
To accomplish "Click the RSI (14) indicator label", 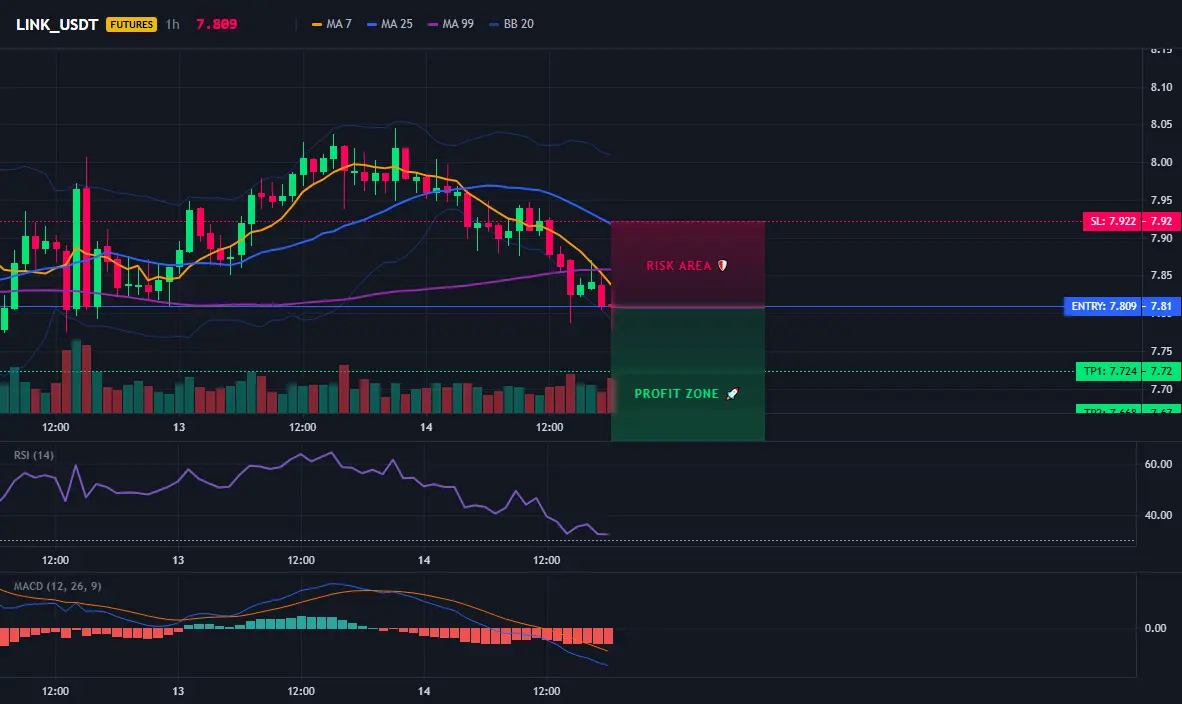I will [x=34, y=455].
